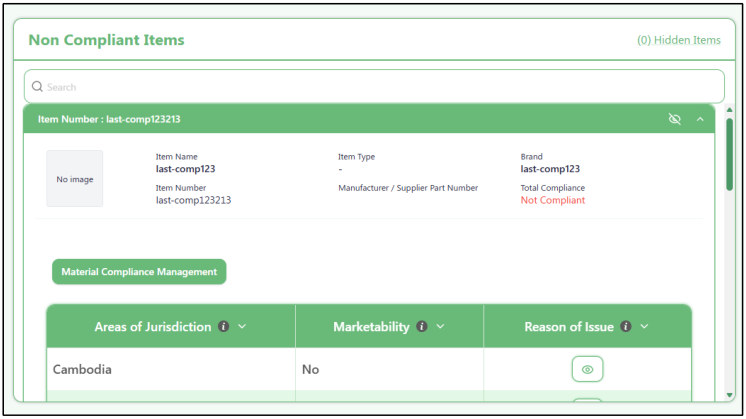The width and height of the screenshot is (746, 419).
Task: Collapse the item last-comp123213 panel
Action: [700, 119]
